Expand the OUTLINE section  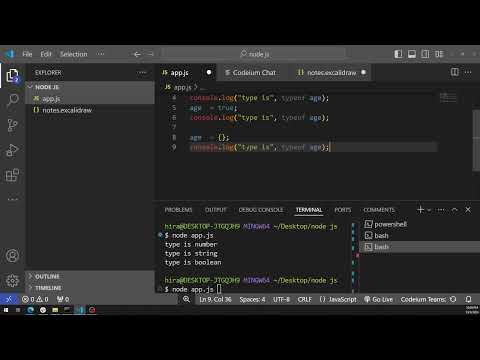90,276
